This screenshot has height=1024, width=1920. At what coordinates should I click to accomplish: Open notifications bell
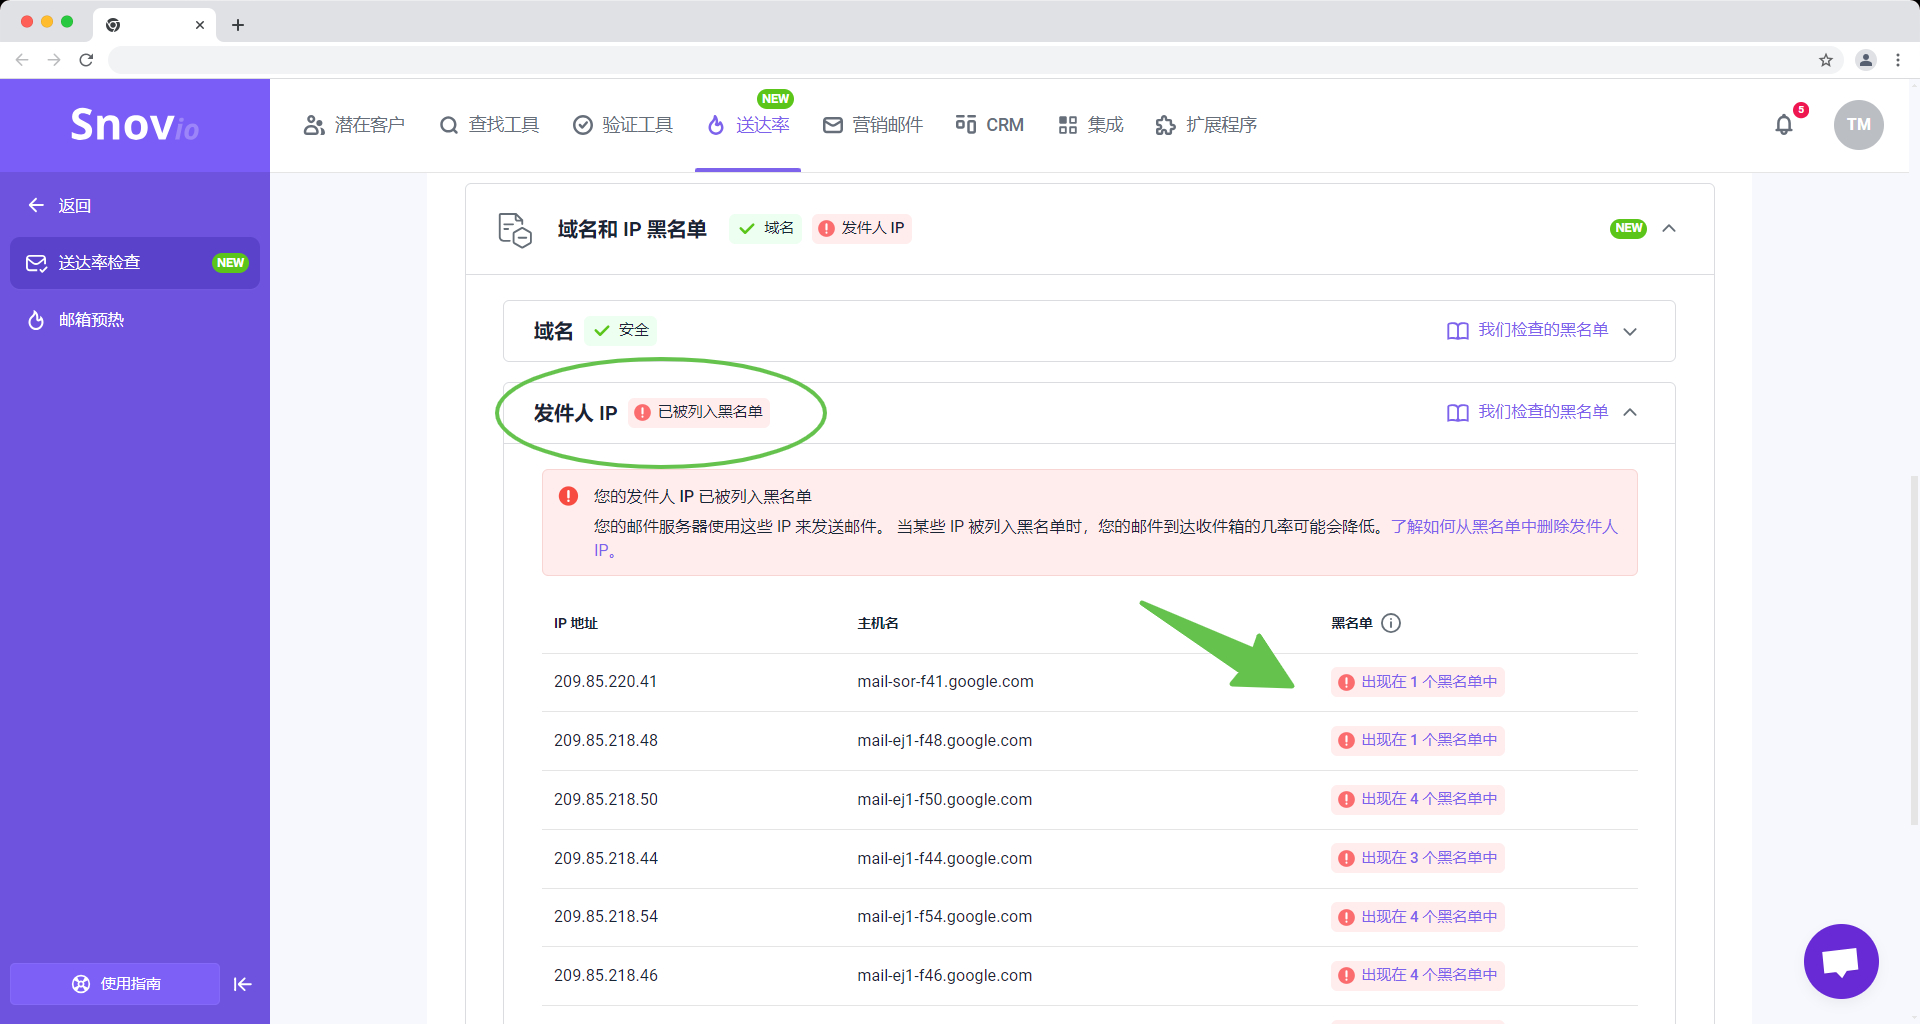1784,125
